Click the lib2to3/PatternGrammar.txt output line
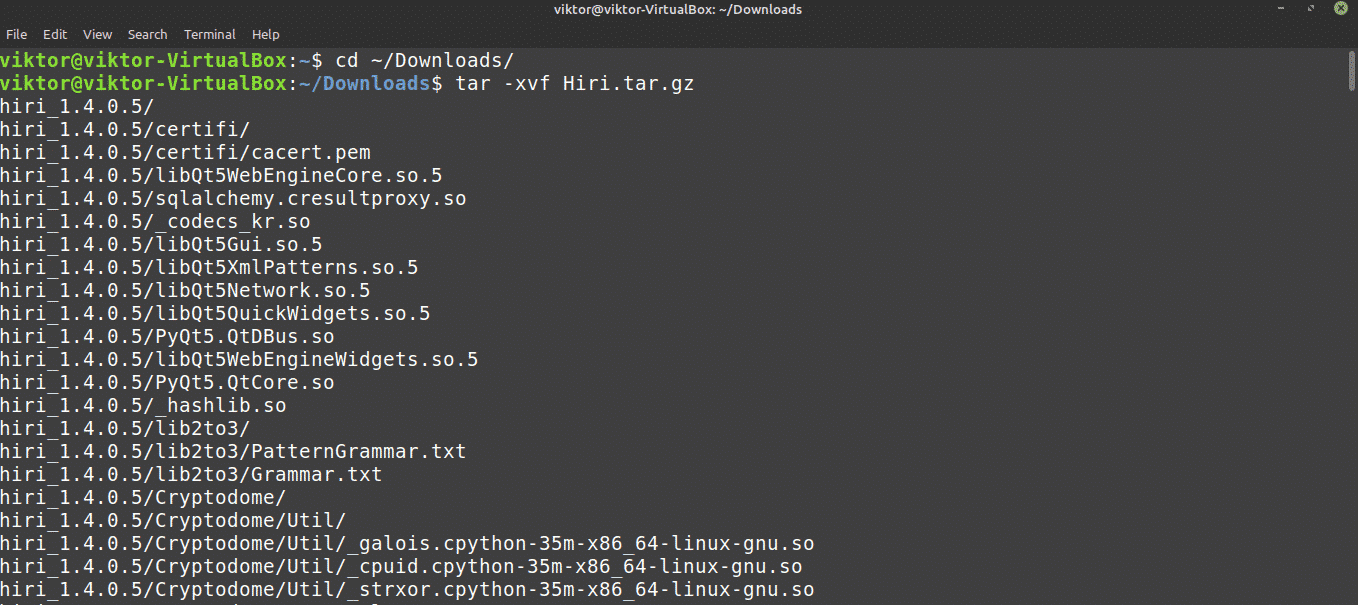The width and height of the screenshot is (1358, 605). tap(233, 452)
